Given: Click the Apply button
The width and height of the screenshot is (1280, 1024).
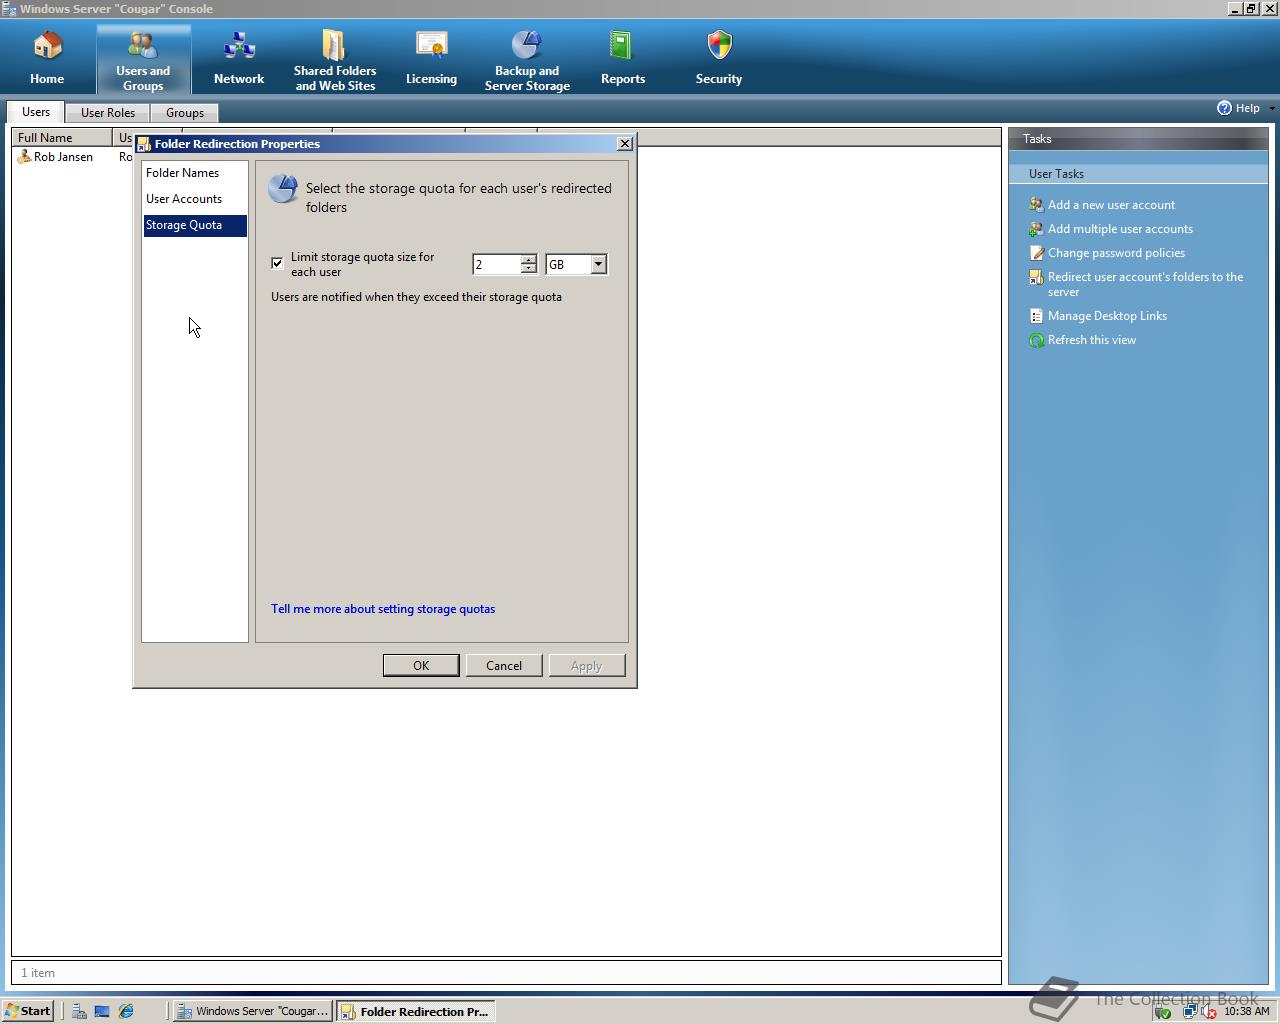Looking at the screenshot, I should coord(587,665).
